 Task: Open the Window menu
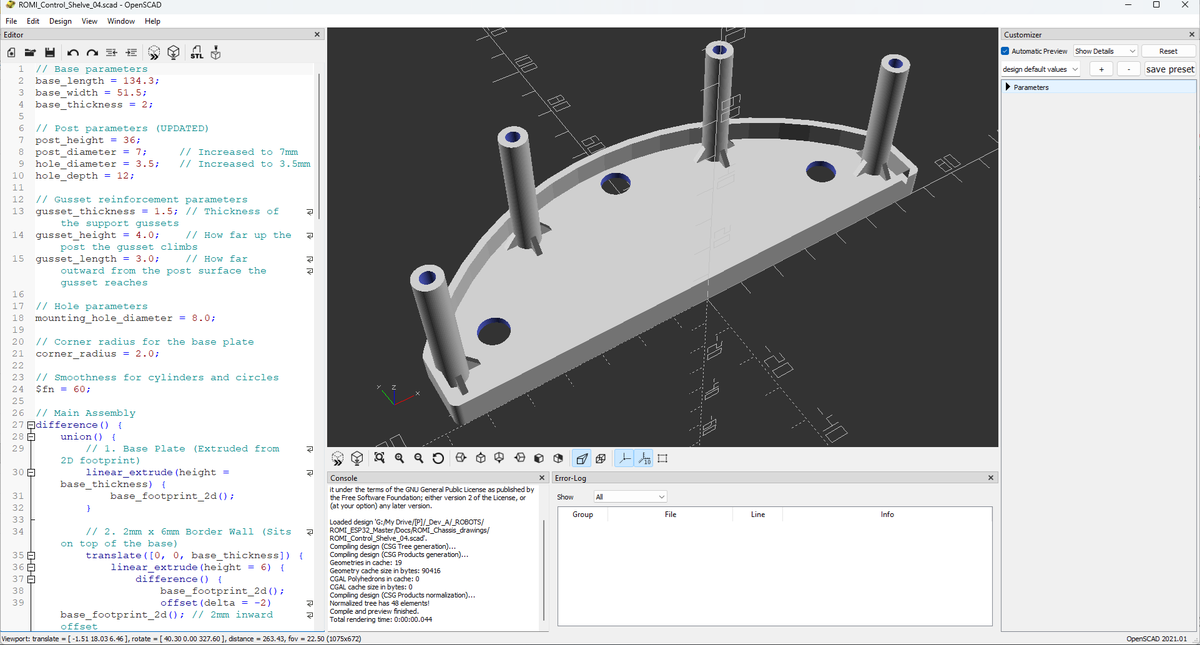coord(121,21)
